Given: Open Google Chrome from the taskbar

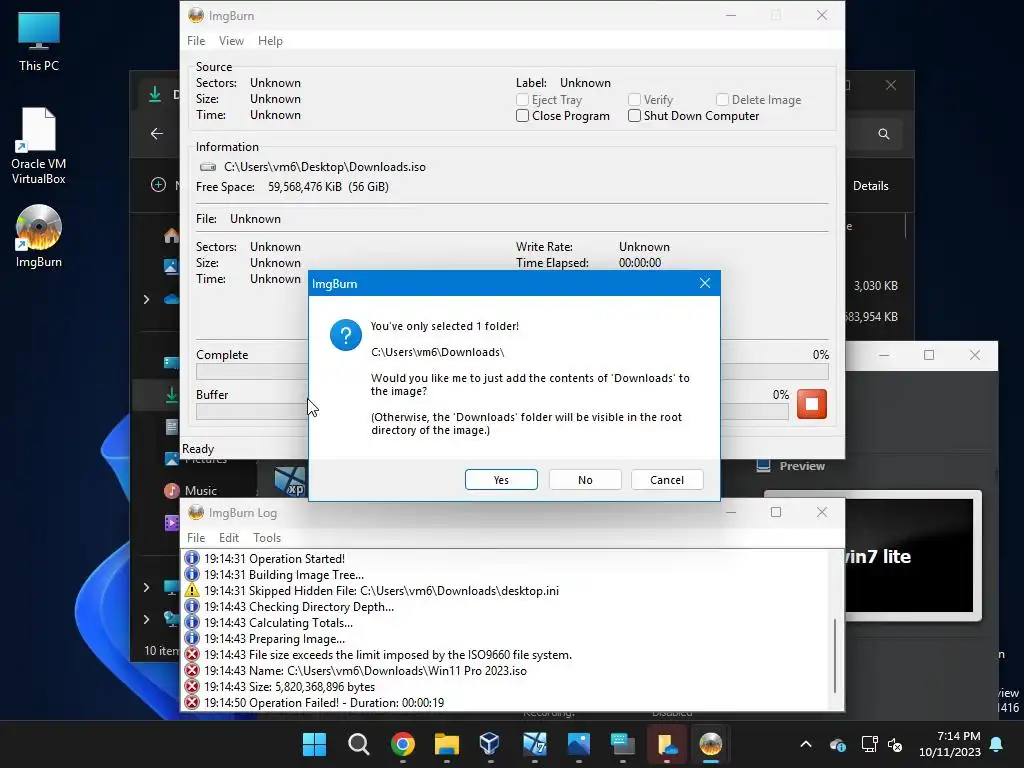Looking at the screenshot, I should 403,744.
